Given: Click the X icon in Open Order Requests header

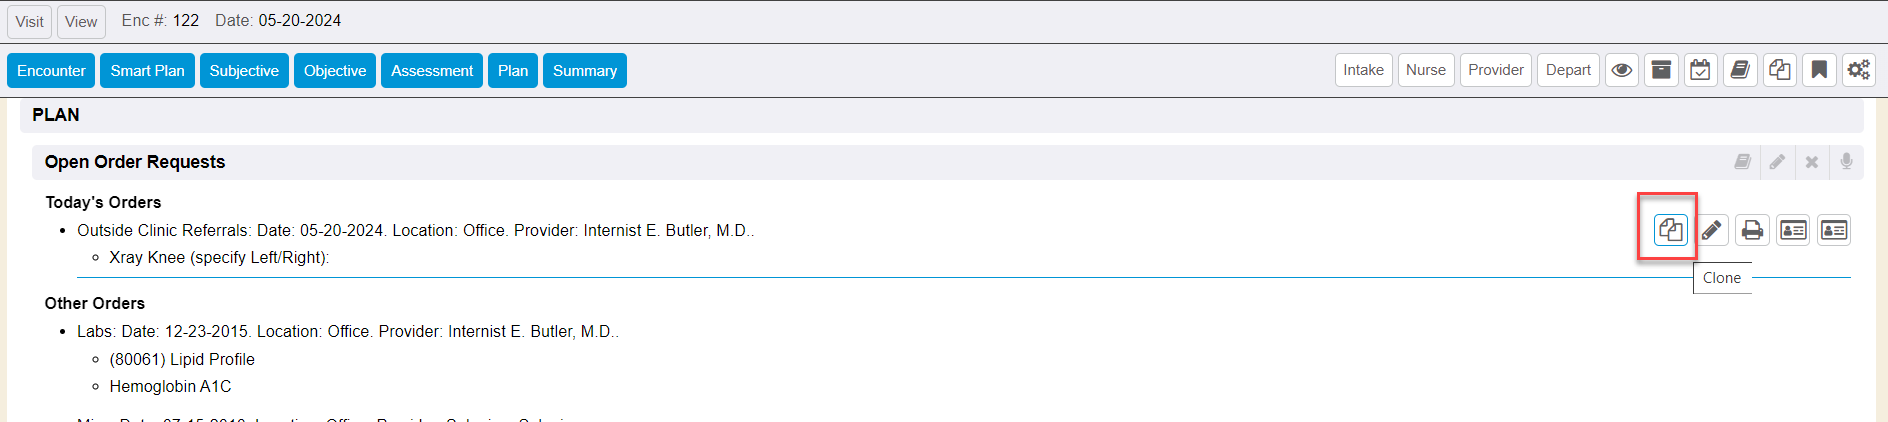Looking at the screenshot, I should pos(1811,162).
